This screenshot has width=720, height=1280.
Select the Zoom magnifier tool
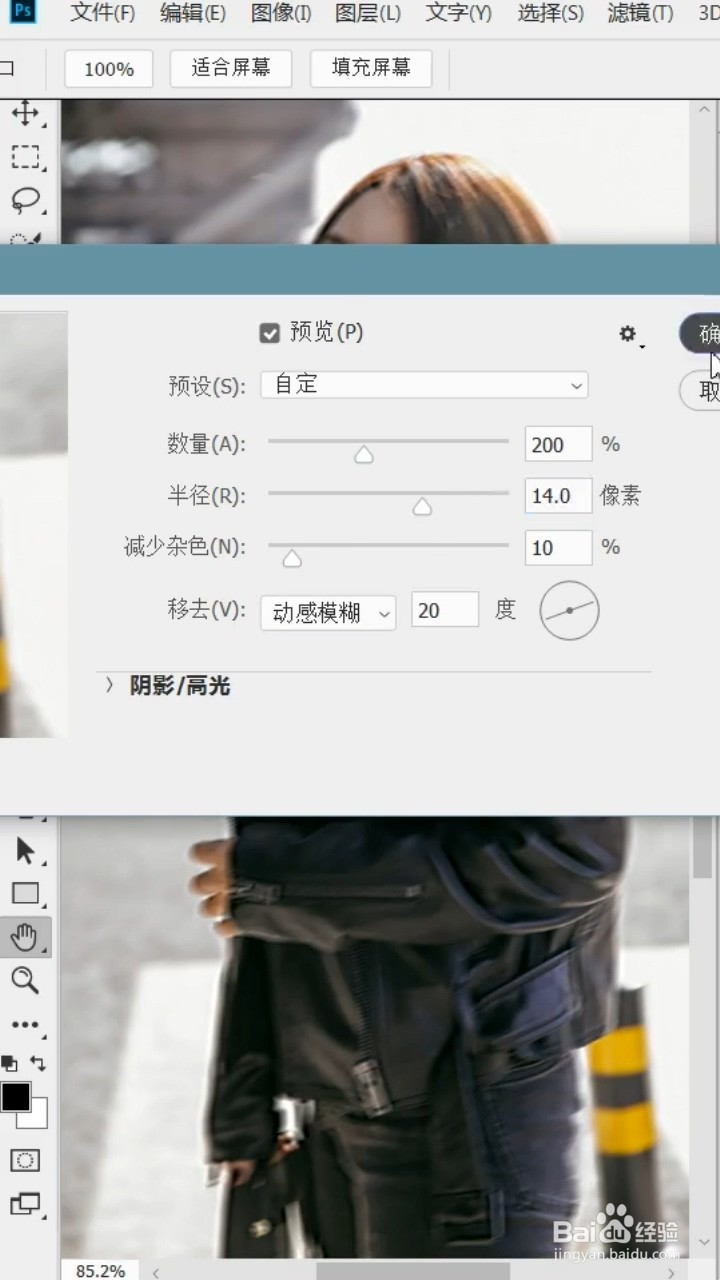coord(25,980)
